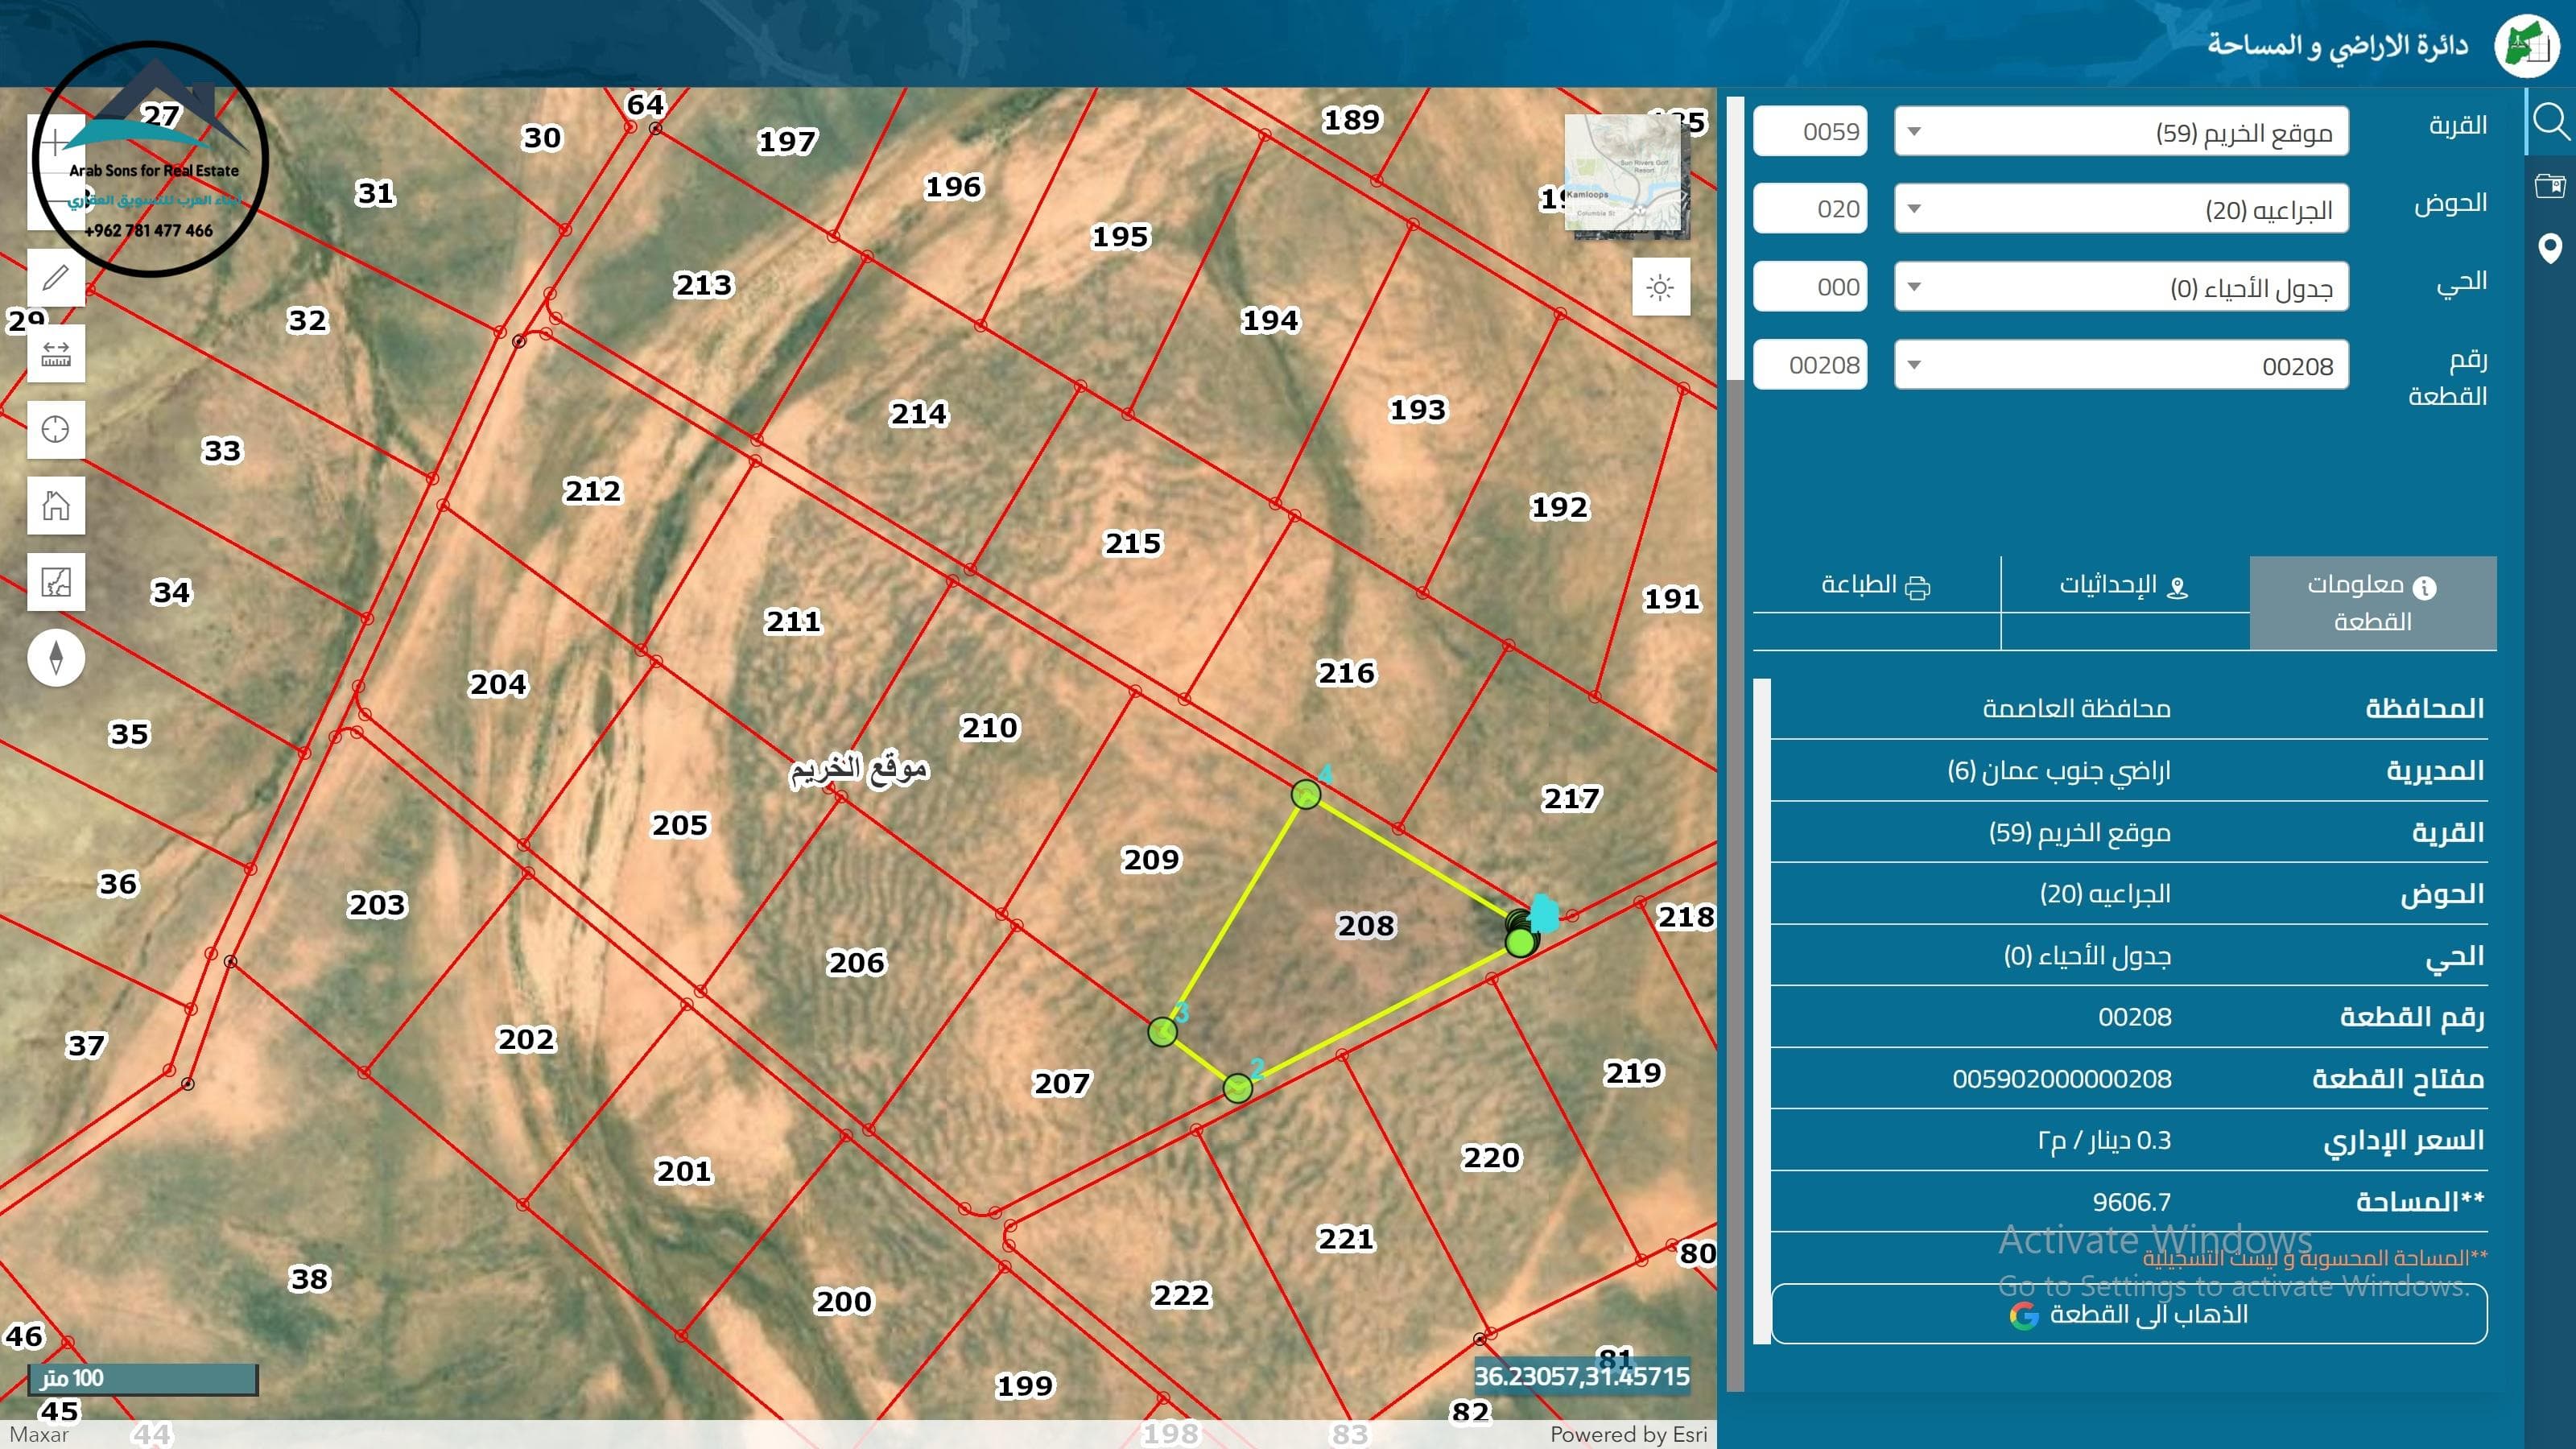Click the locate-me crosshair icon

56,429
